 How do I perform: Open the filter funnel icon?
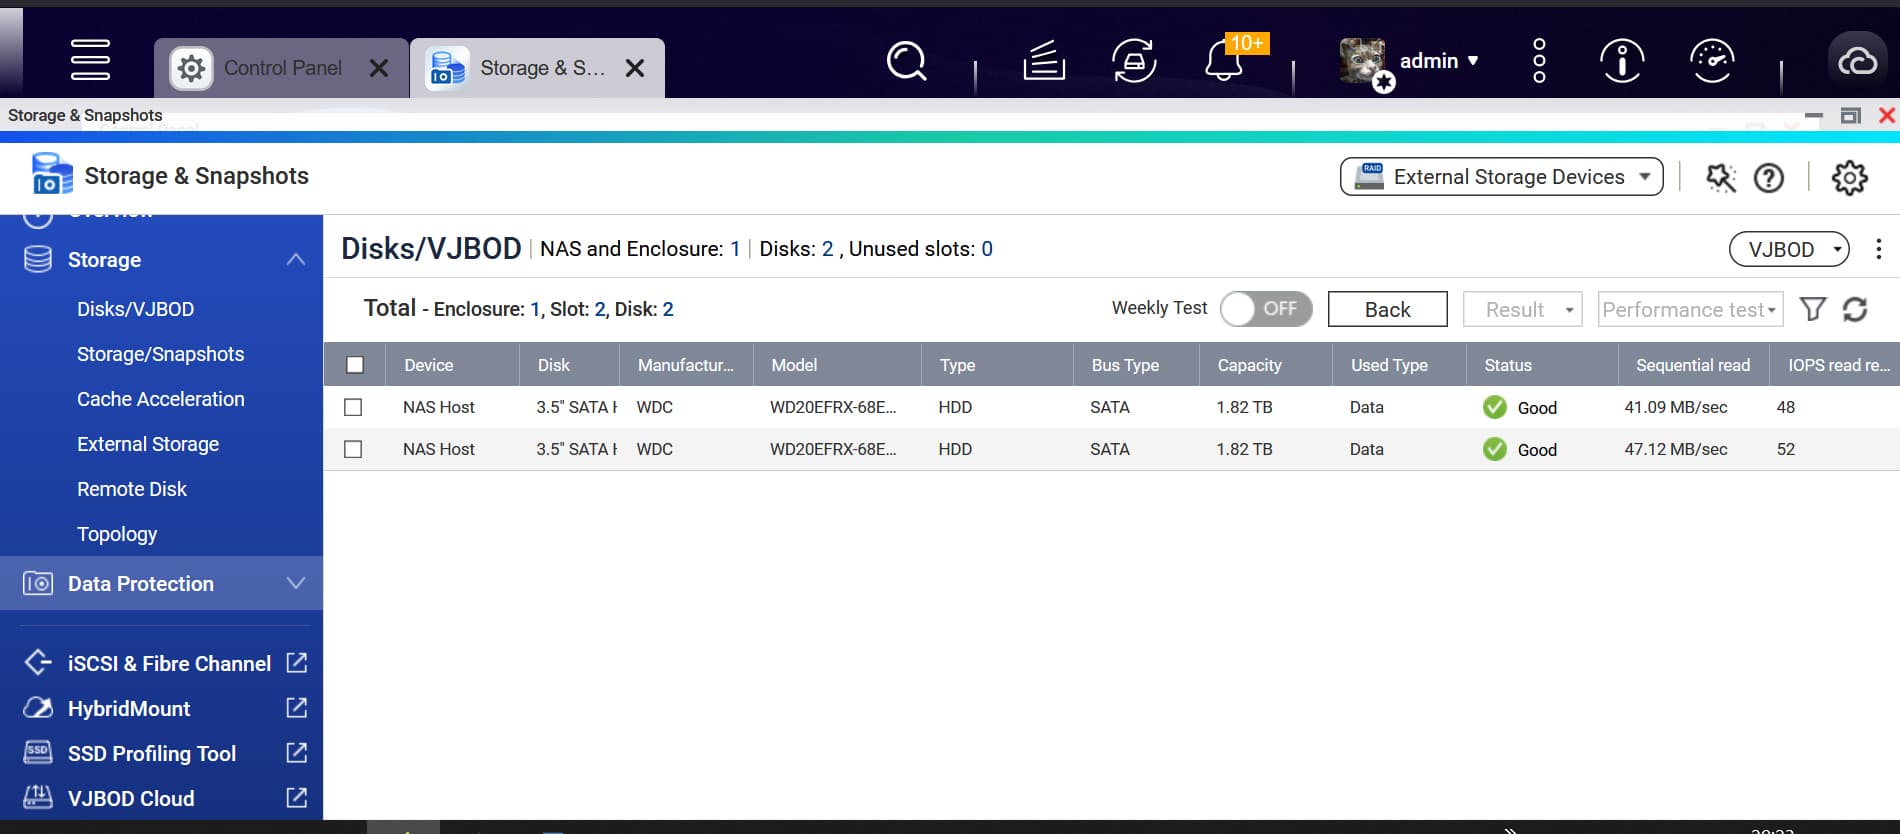click(1812, 310)
